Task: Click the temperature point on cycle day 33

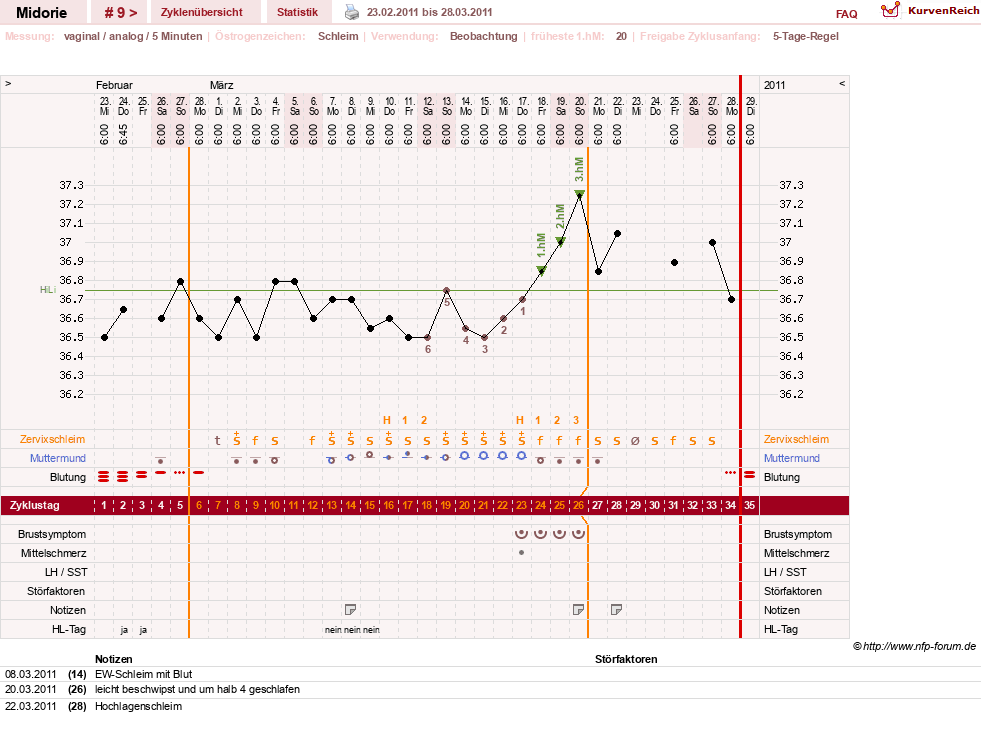Action: pyautogui.click(x=712, y=242)
